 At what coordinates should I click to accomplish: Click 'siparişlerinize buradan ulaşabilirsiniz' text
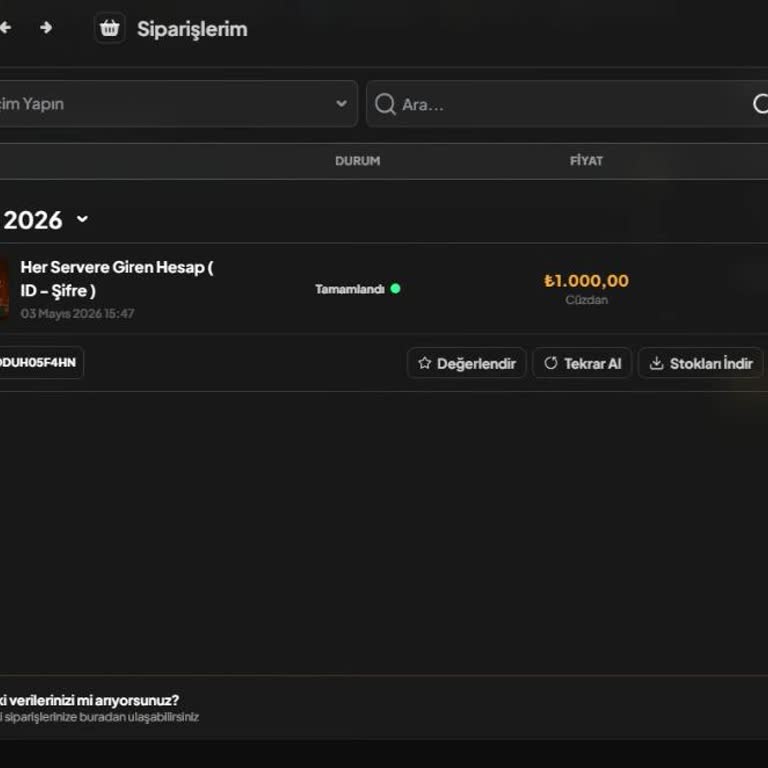[100, 717]
